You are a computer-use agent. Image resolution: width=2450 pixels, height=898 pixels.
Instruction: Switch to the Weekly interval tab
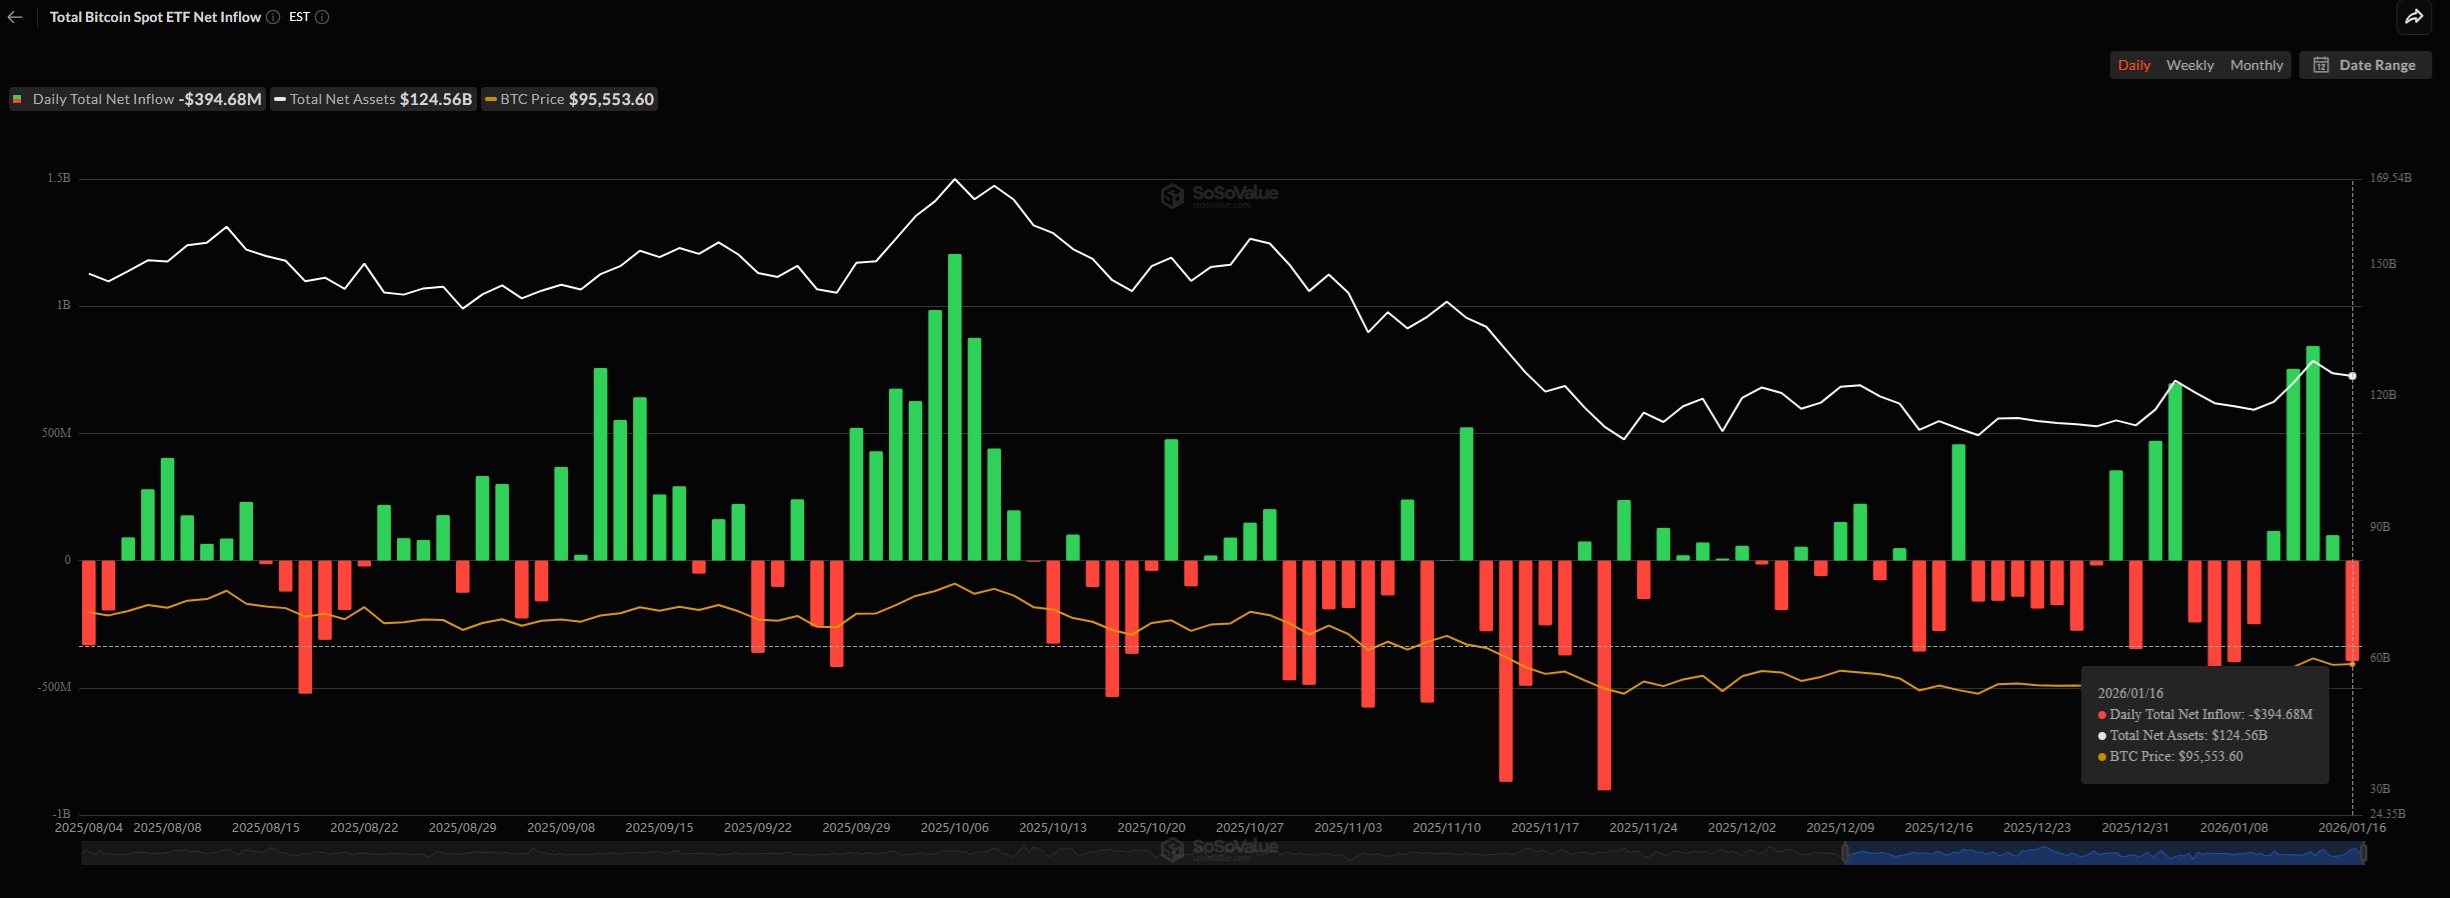(x=2189, y=65)
